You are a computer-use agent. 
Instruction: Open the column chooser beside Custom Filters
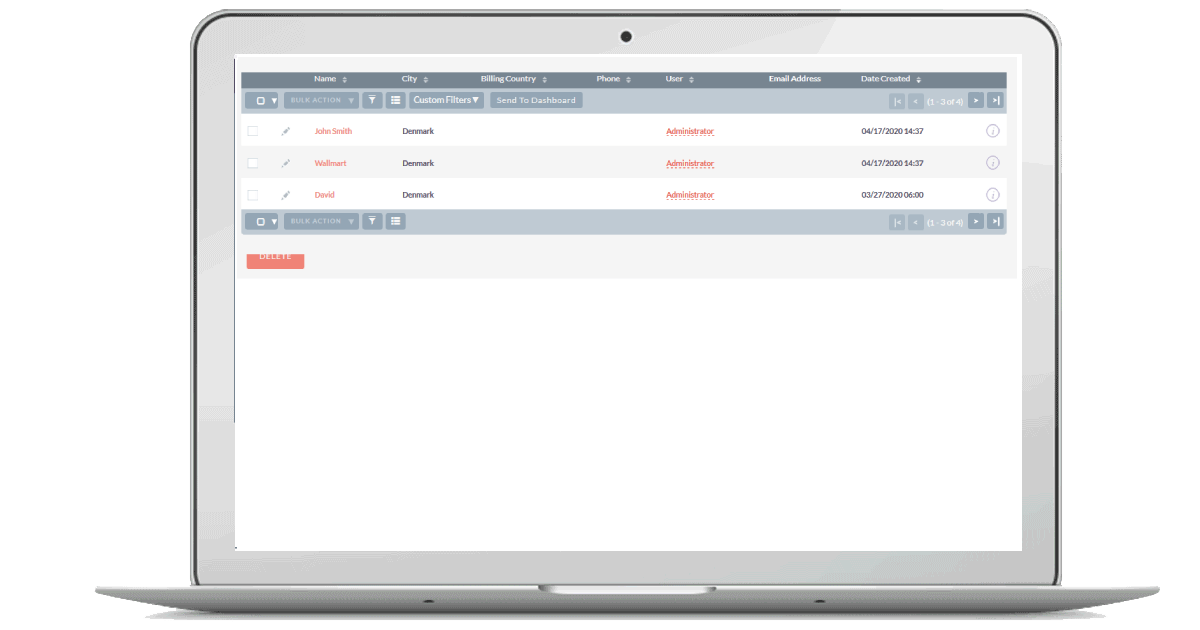(396, 100)
